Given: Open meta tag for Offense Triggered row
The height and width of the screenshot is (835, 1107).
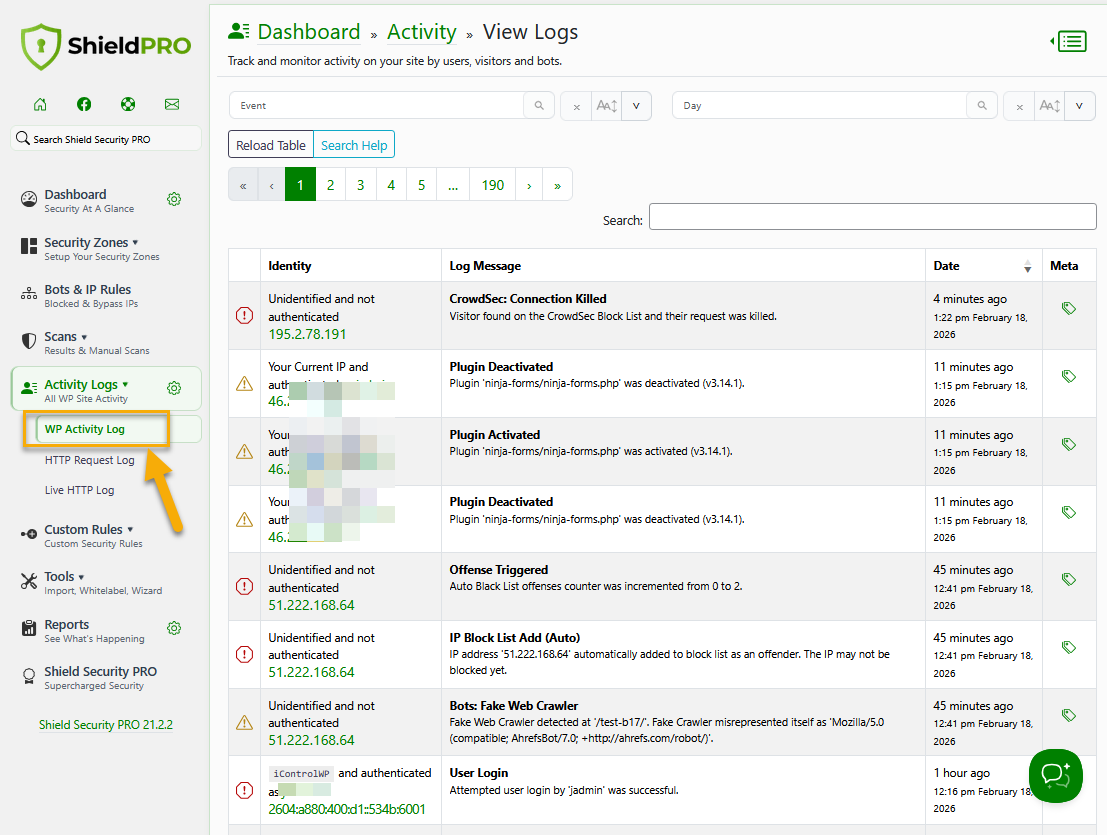Looking at the screenshot, I should point(1069,579).
